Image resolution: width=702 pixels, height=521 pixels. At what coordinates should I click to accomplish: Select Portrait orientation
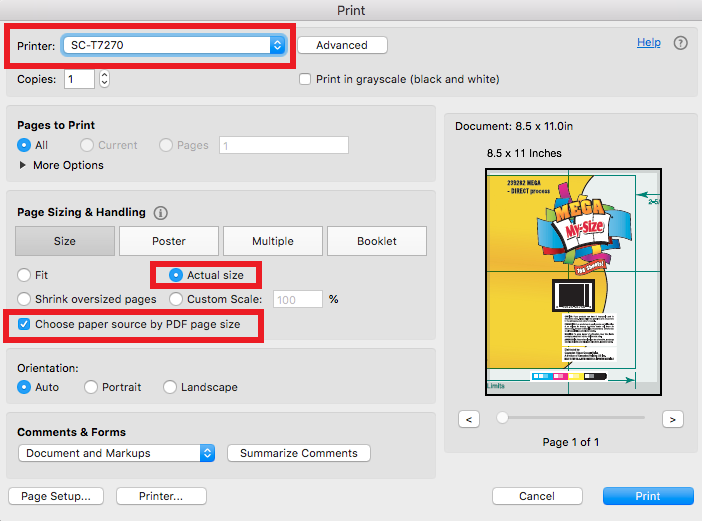[x=91, y=387]
